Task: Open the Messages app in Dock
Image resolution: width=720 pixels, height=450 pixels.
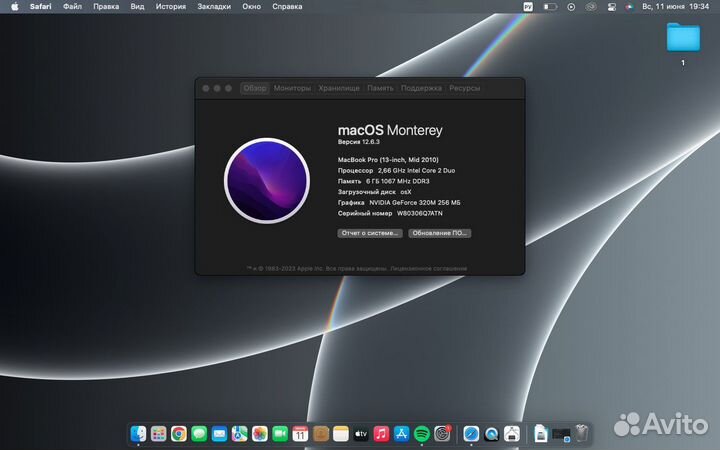Action: (x=199, y=433)
